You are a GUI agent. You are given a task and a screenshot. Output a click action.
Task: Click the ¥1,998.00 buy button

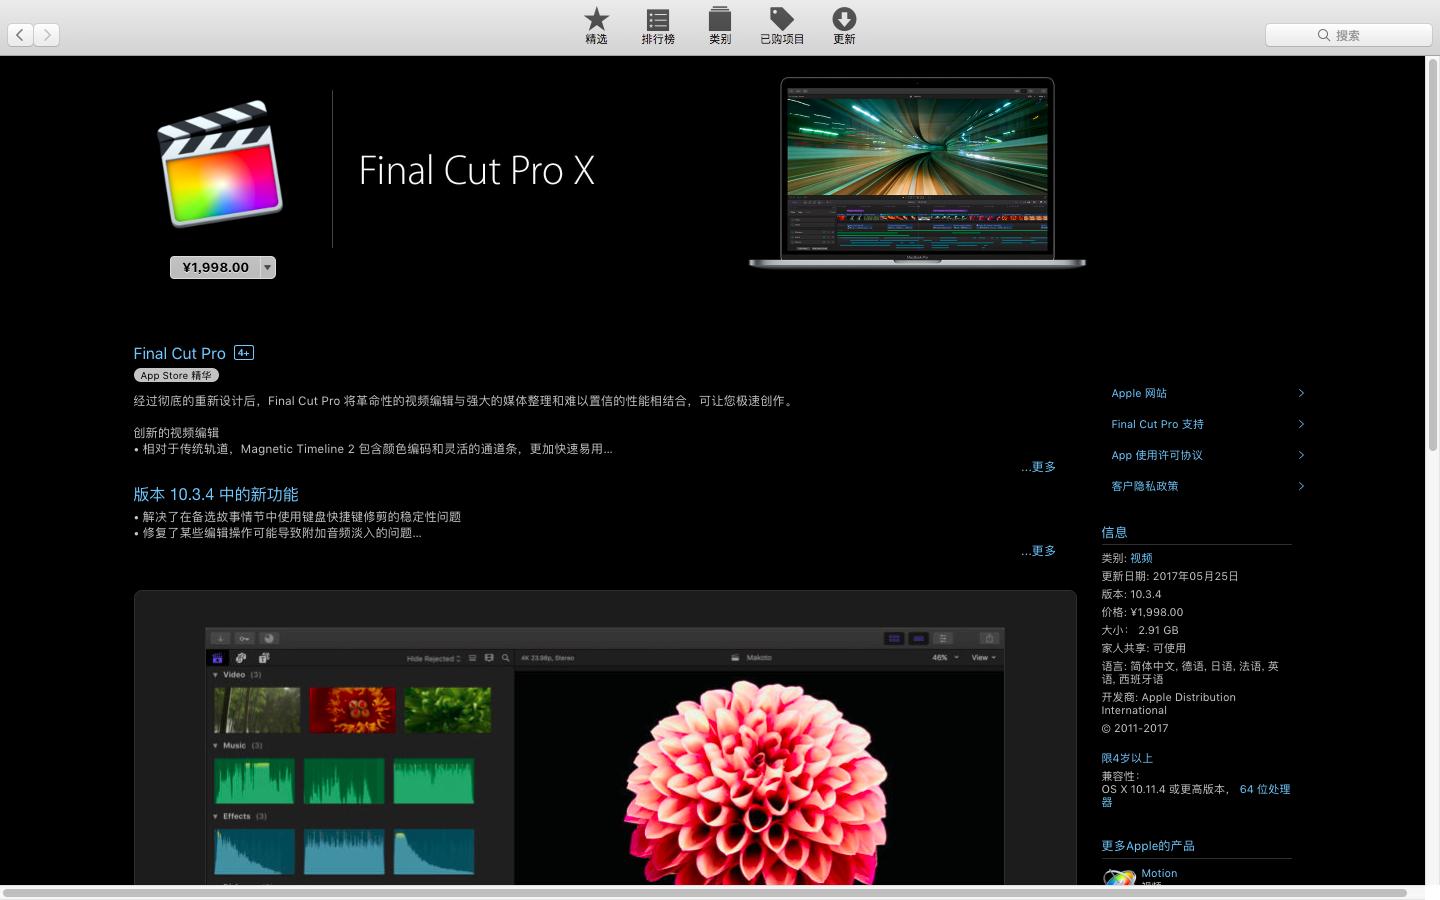[x=215, y=268]
